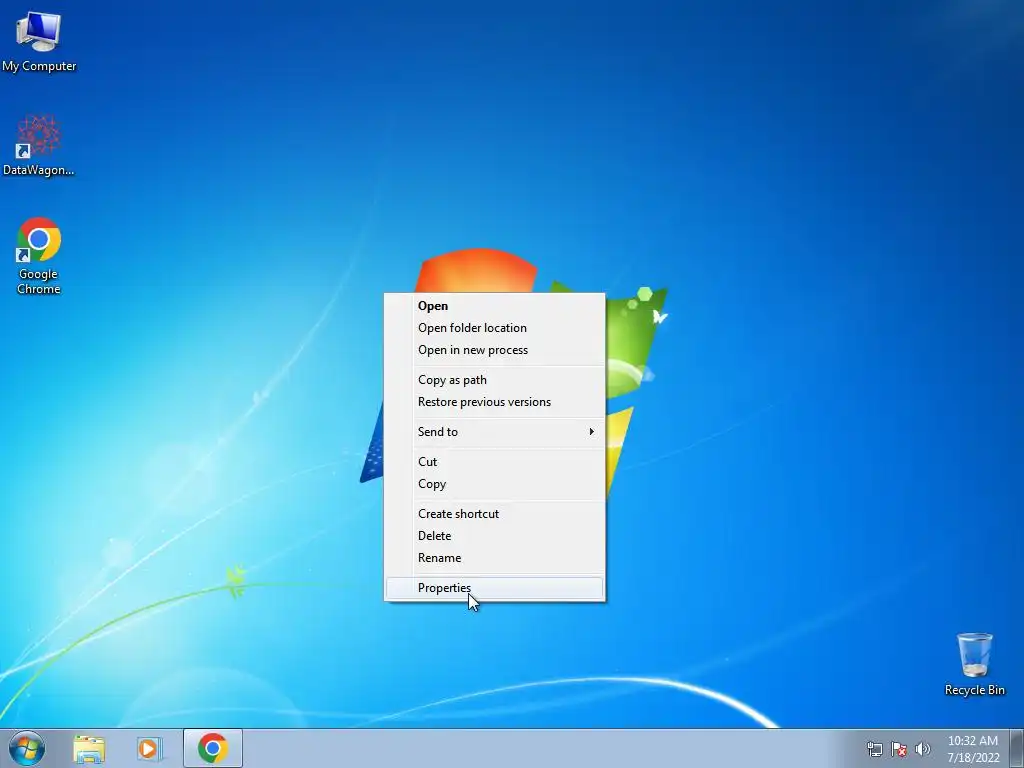
Task: Choose Open in new process
Action: (494, 350)
